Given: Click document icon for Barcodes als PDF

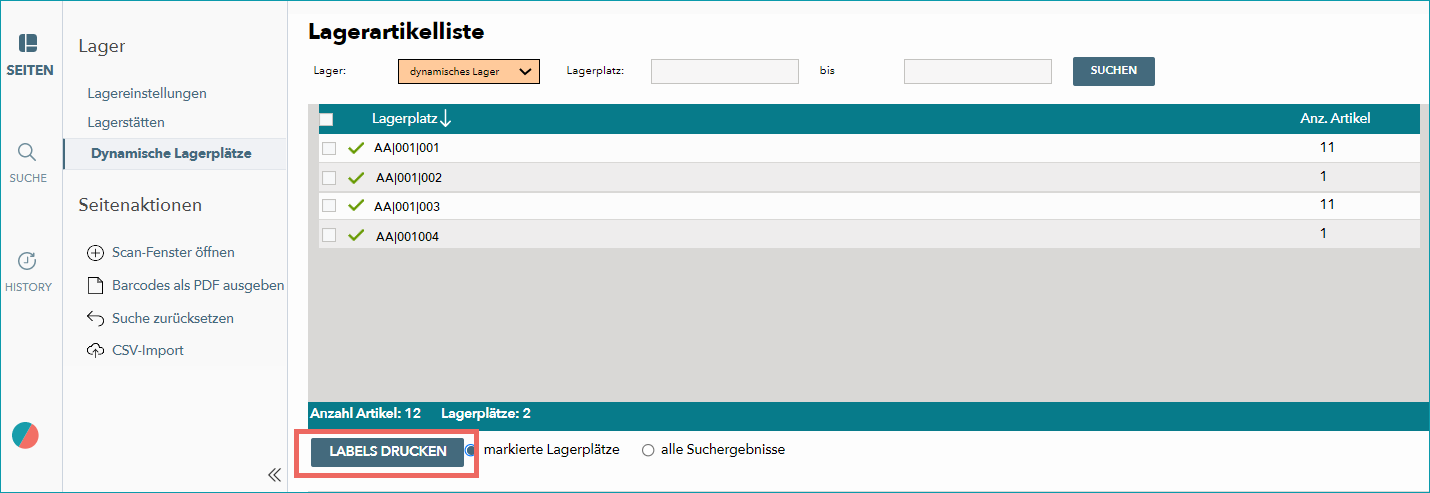Looking at the screenshot, I should point(96,286).
